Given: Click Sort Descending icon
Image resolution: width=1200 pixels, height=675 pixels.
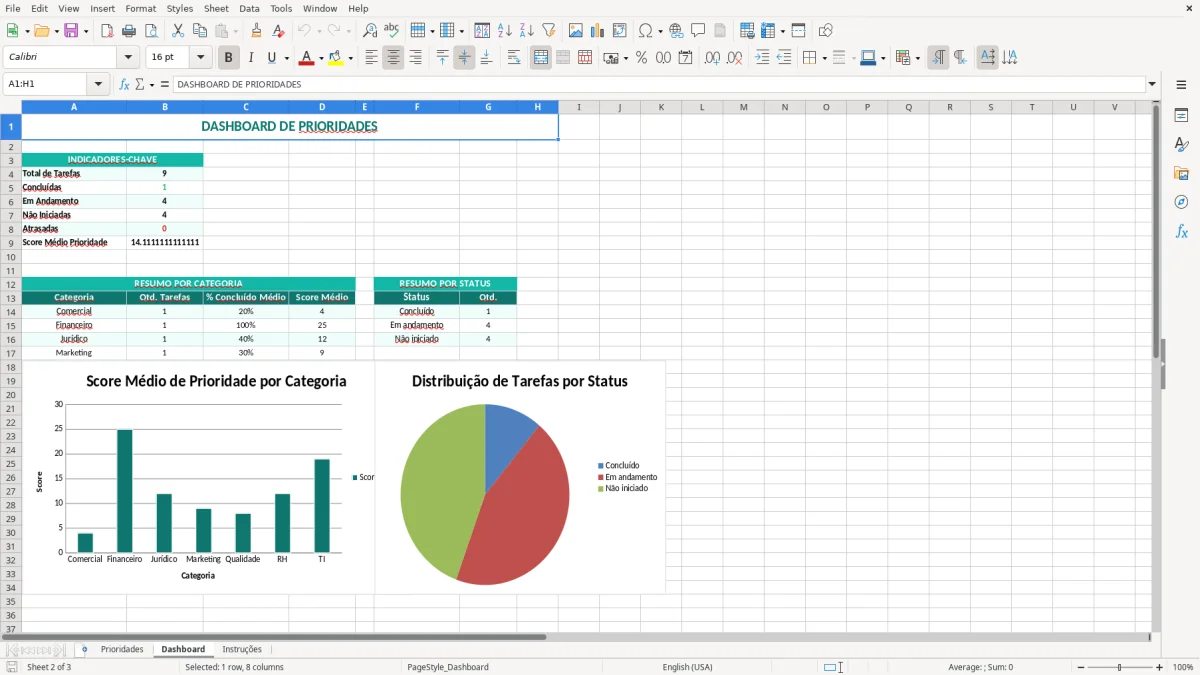Looking at the screenshot, I should [x=527, y=31].
